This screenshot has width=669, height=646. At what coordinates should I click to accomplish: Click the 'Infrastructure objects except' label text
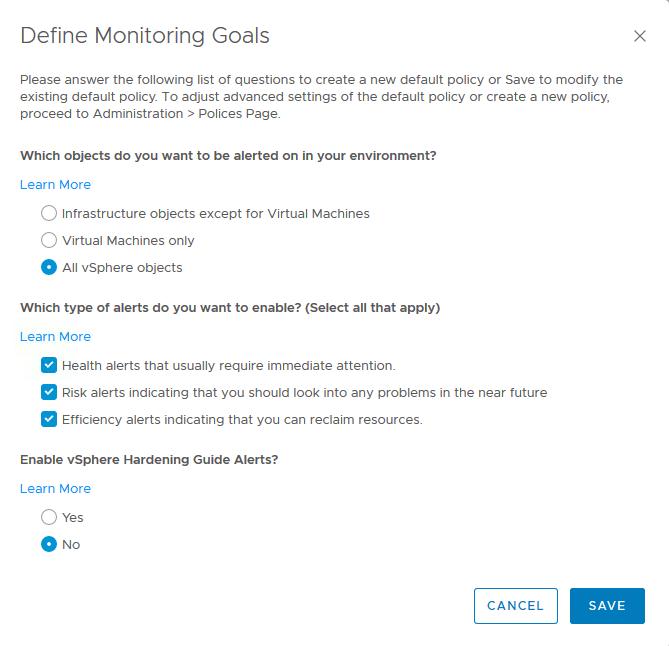pos(215,214)
